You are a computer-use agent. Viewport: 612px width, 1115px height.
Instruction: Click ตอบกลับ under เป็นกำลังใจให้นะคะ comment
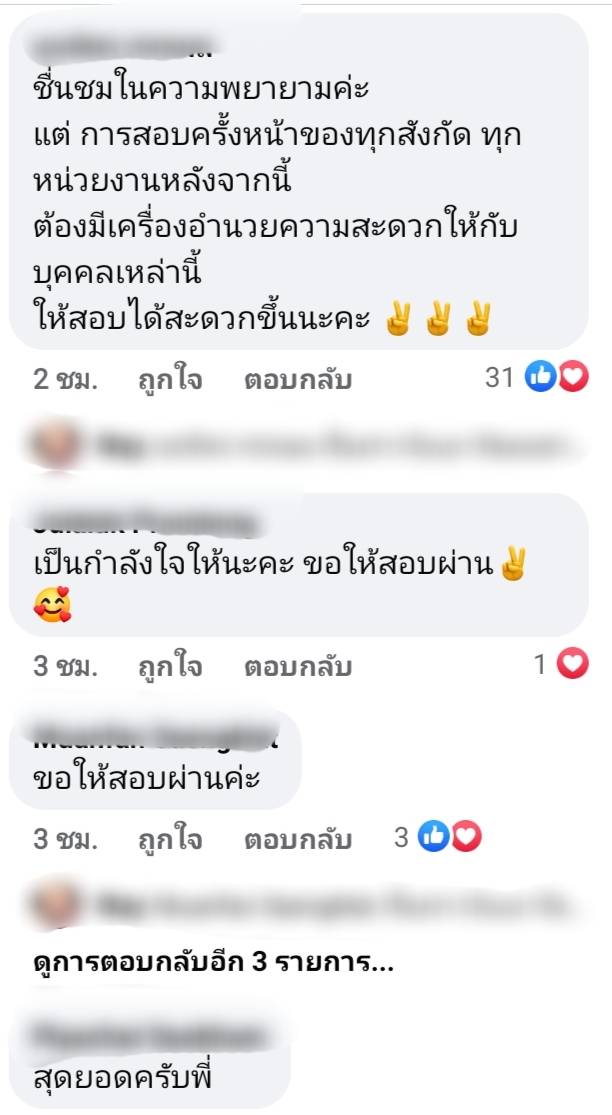(298, 667)
